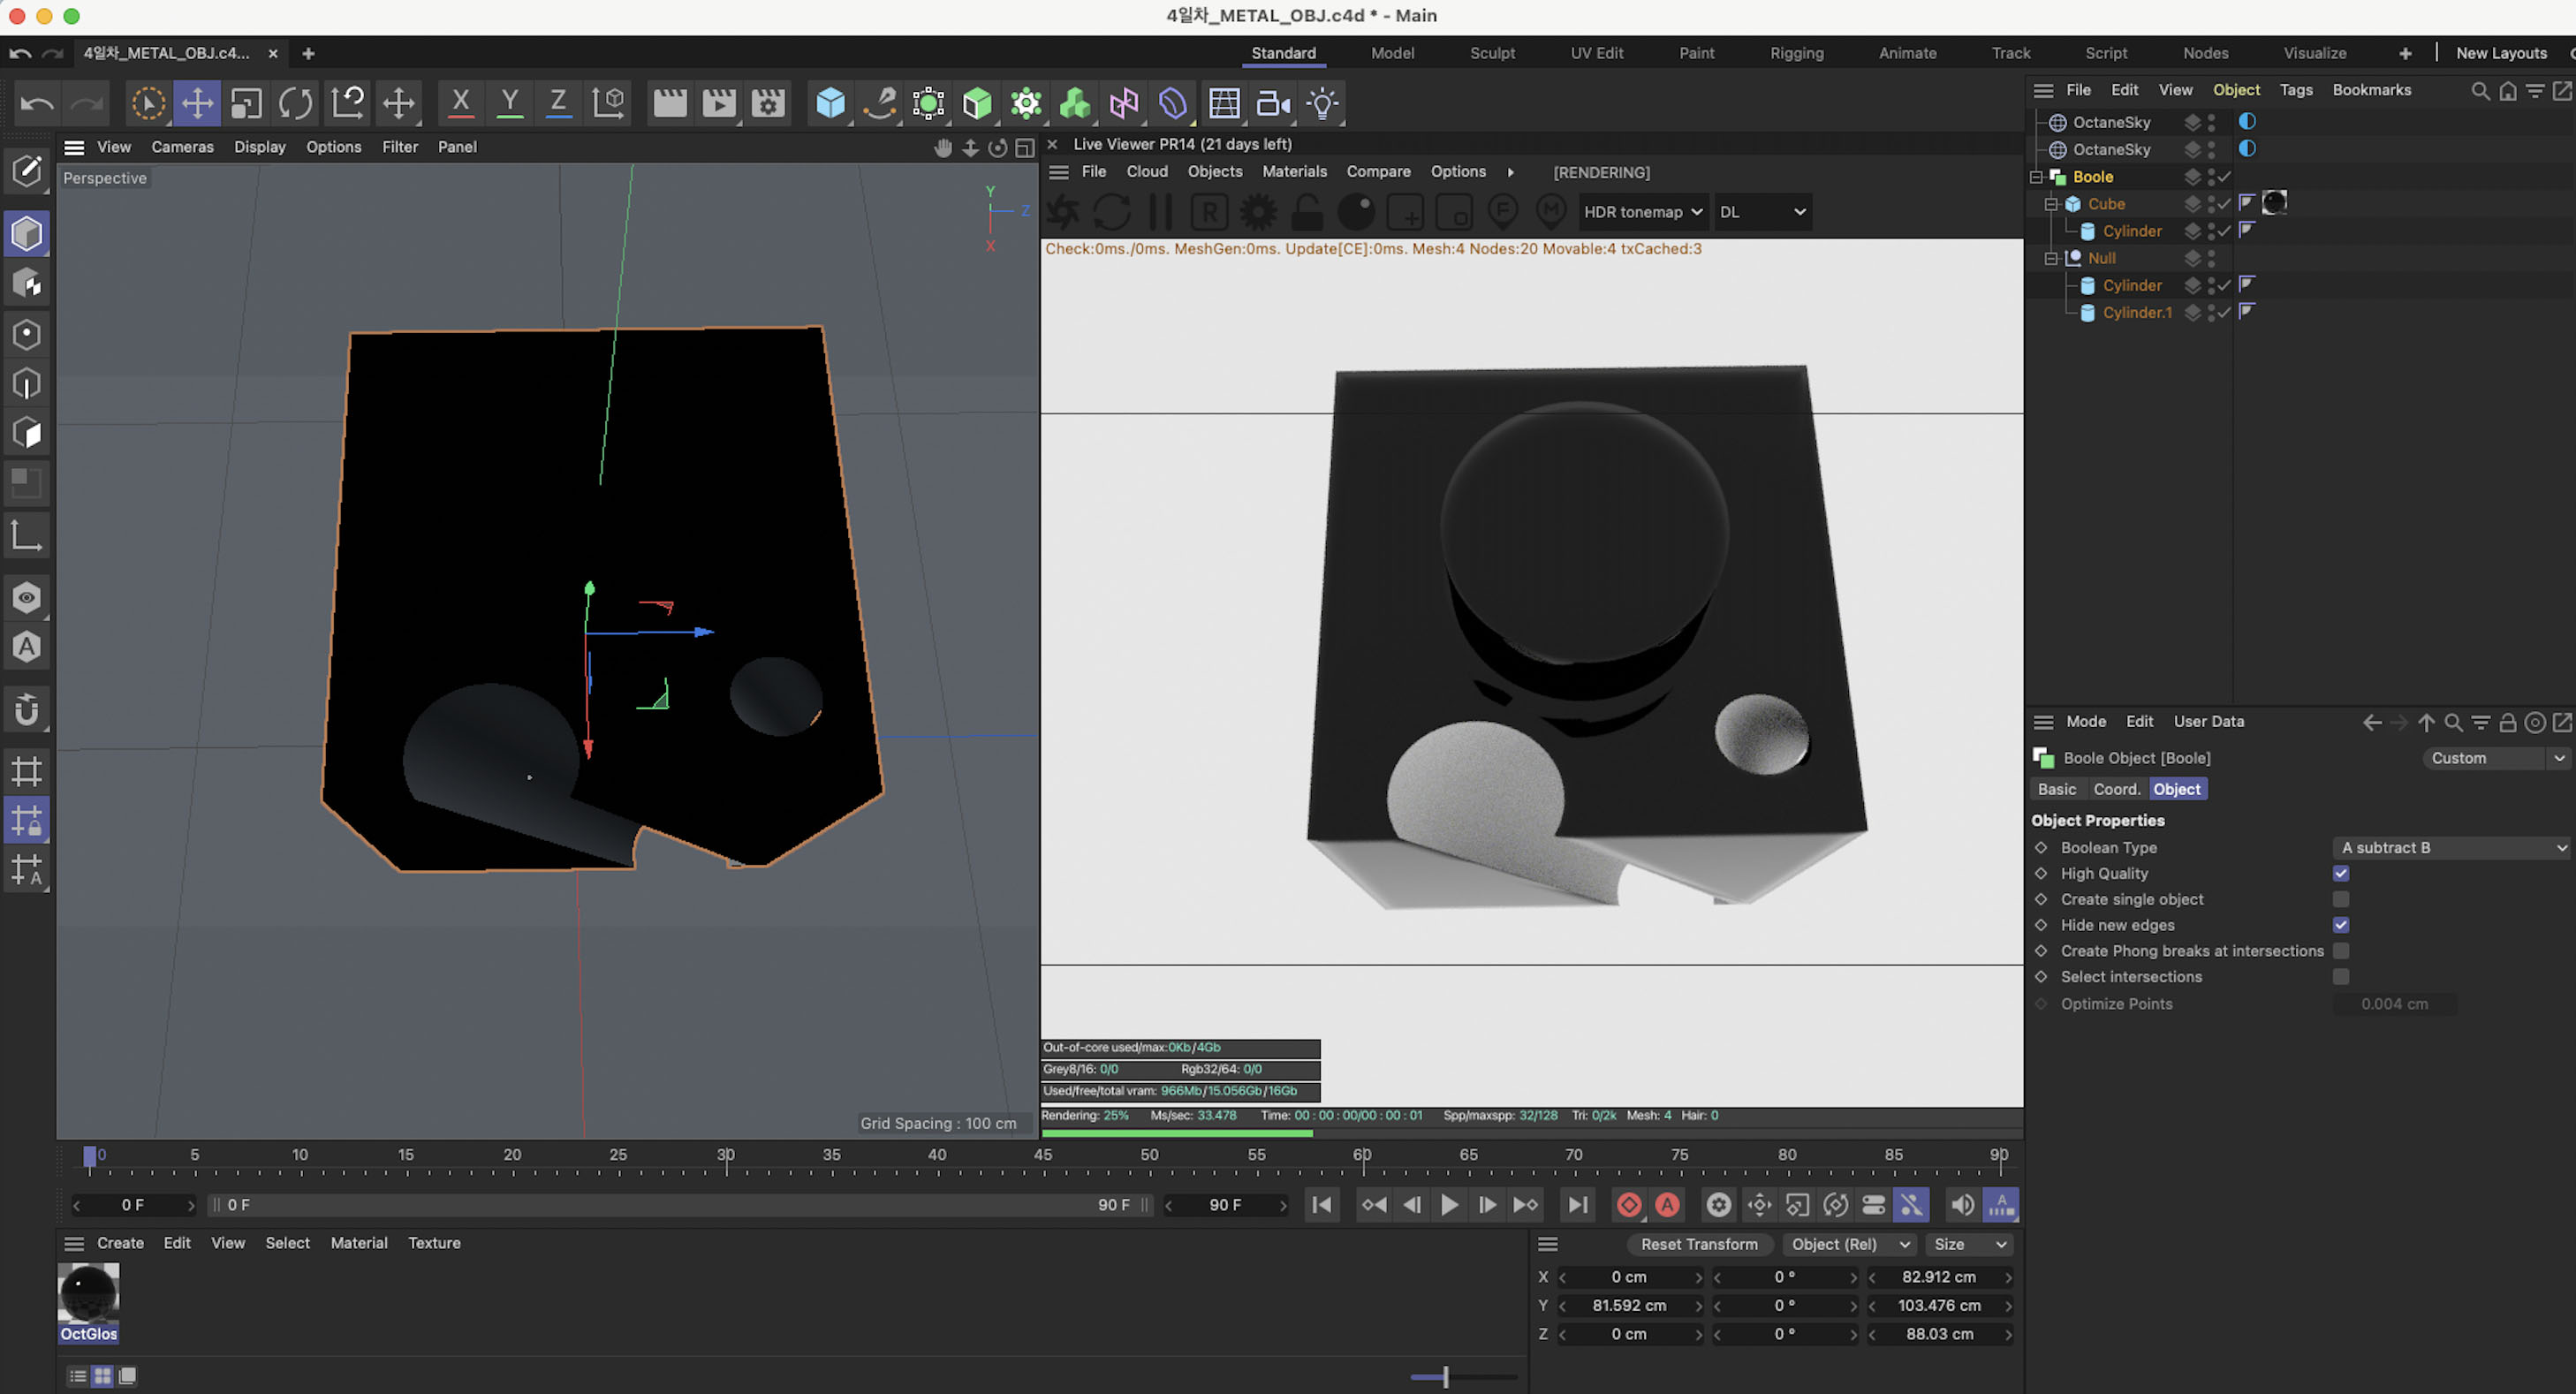Pause rendering in Live Viewer
Viewport: 2576px width, 1394px height.
point(1160,212)
